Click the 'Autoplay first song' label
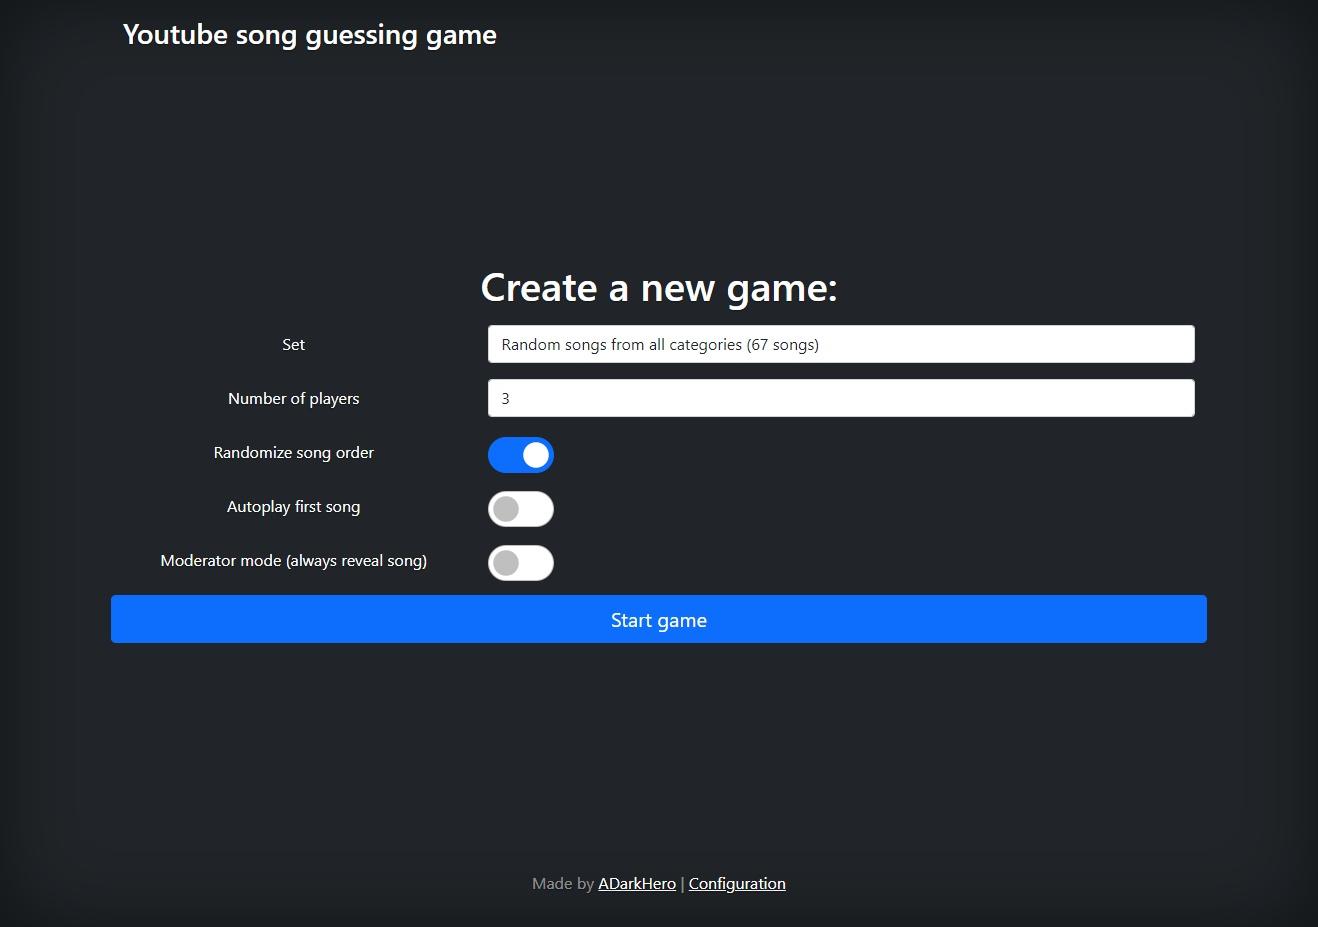Screen dimensions: 1318x927 point(294,506)
